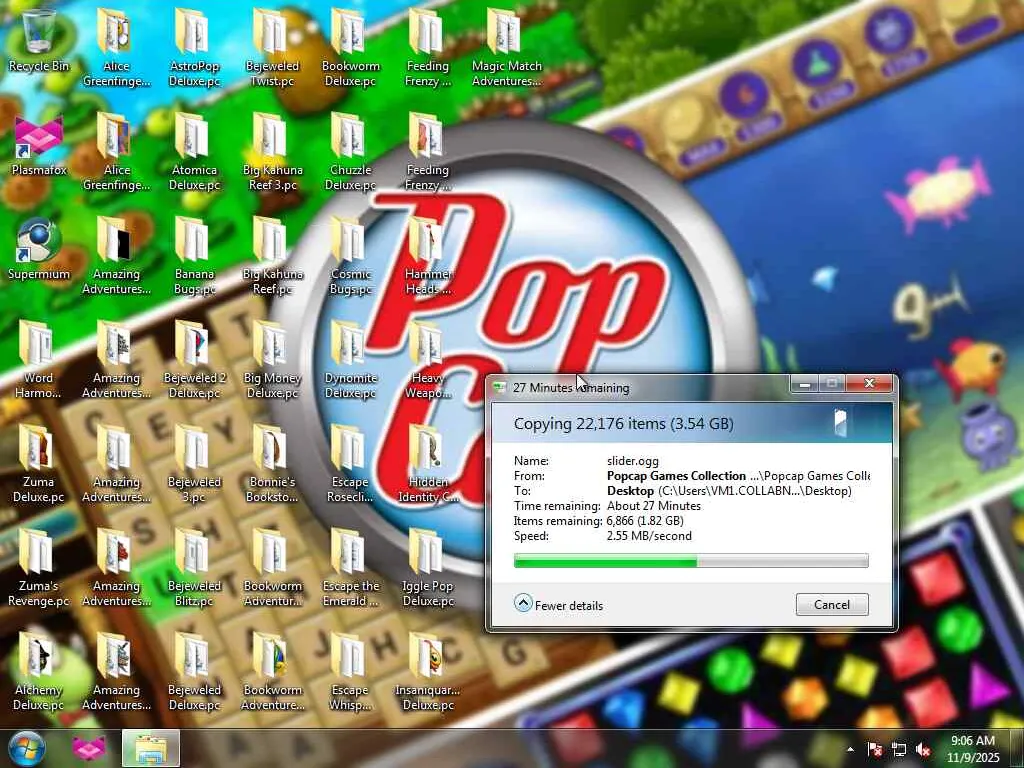Click the 2.55 MB/second speed value
Viewport: 1024px width, 768px height.
[649, 536]
